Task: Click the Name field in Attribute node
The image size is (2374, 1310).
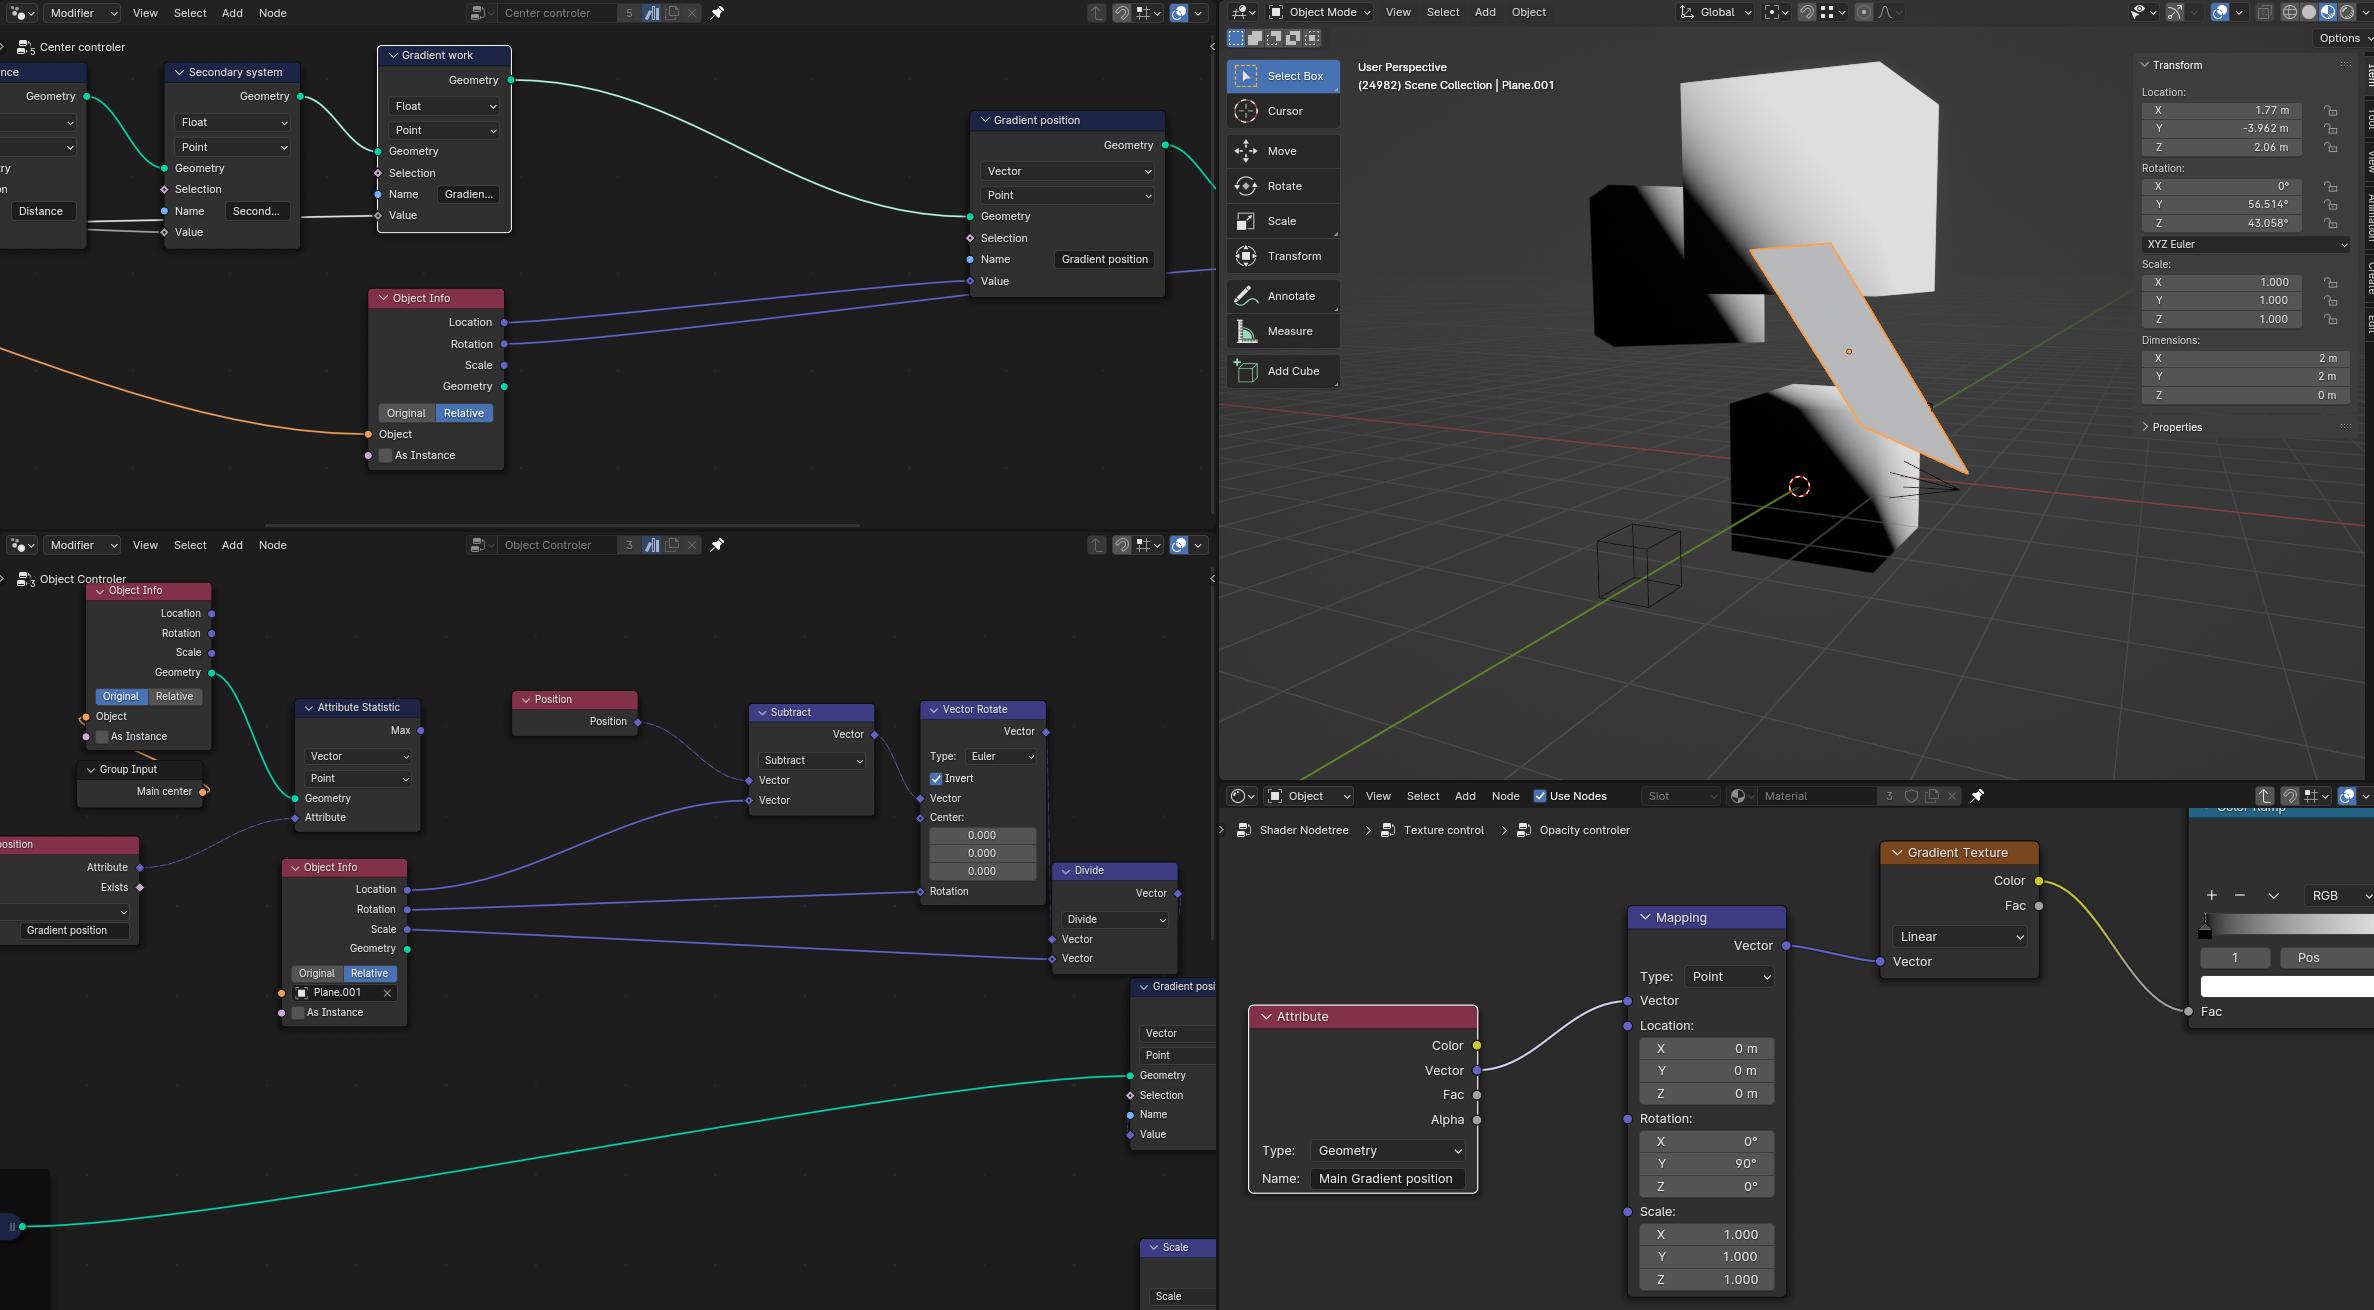Action: [x=1384, y=1178]
